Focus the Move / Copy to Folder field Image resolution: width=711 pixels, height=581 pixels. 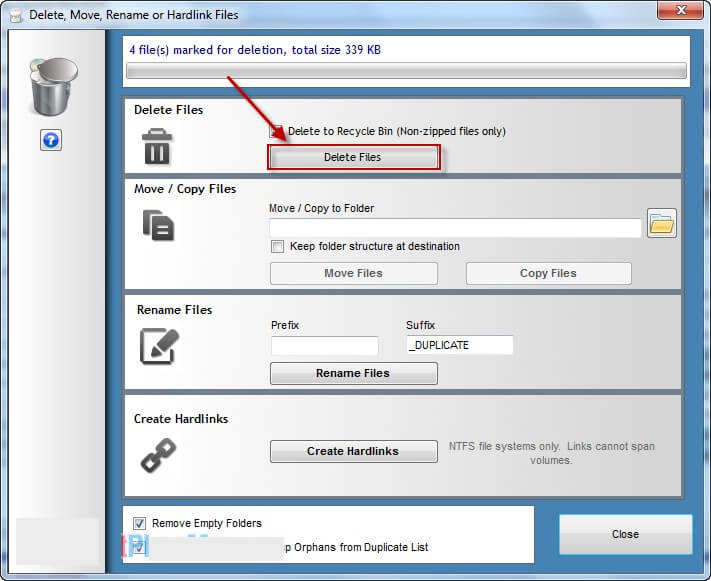coord(455,228)
